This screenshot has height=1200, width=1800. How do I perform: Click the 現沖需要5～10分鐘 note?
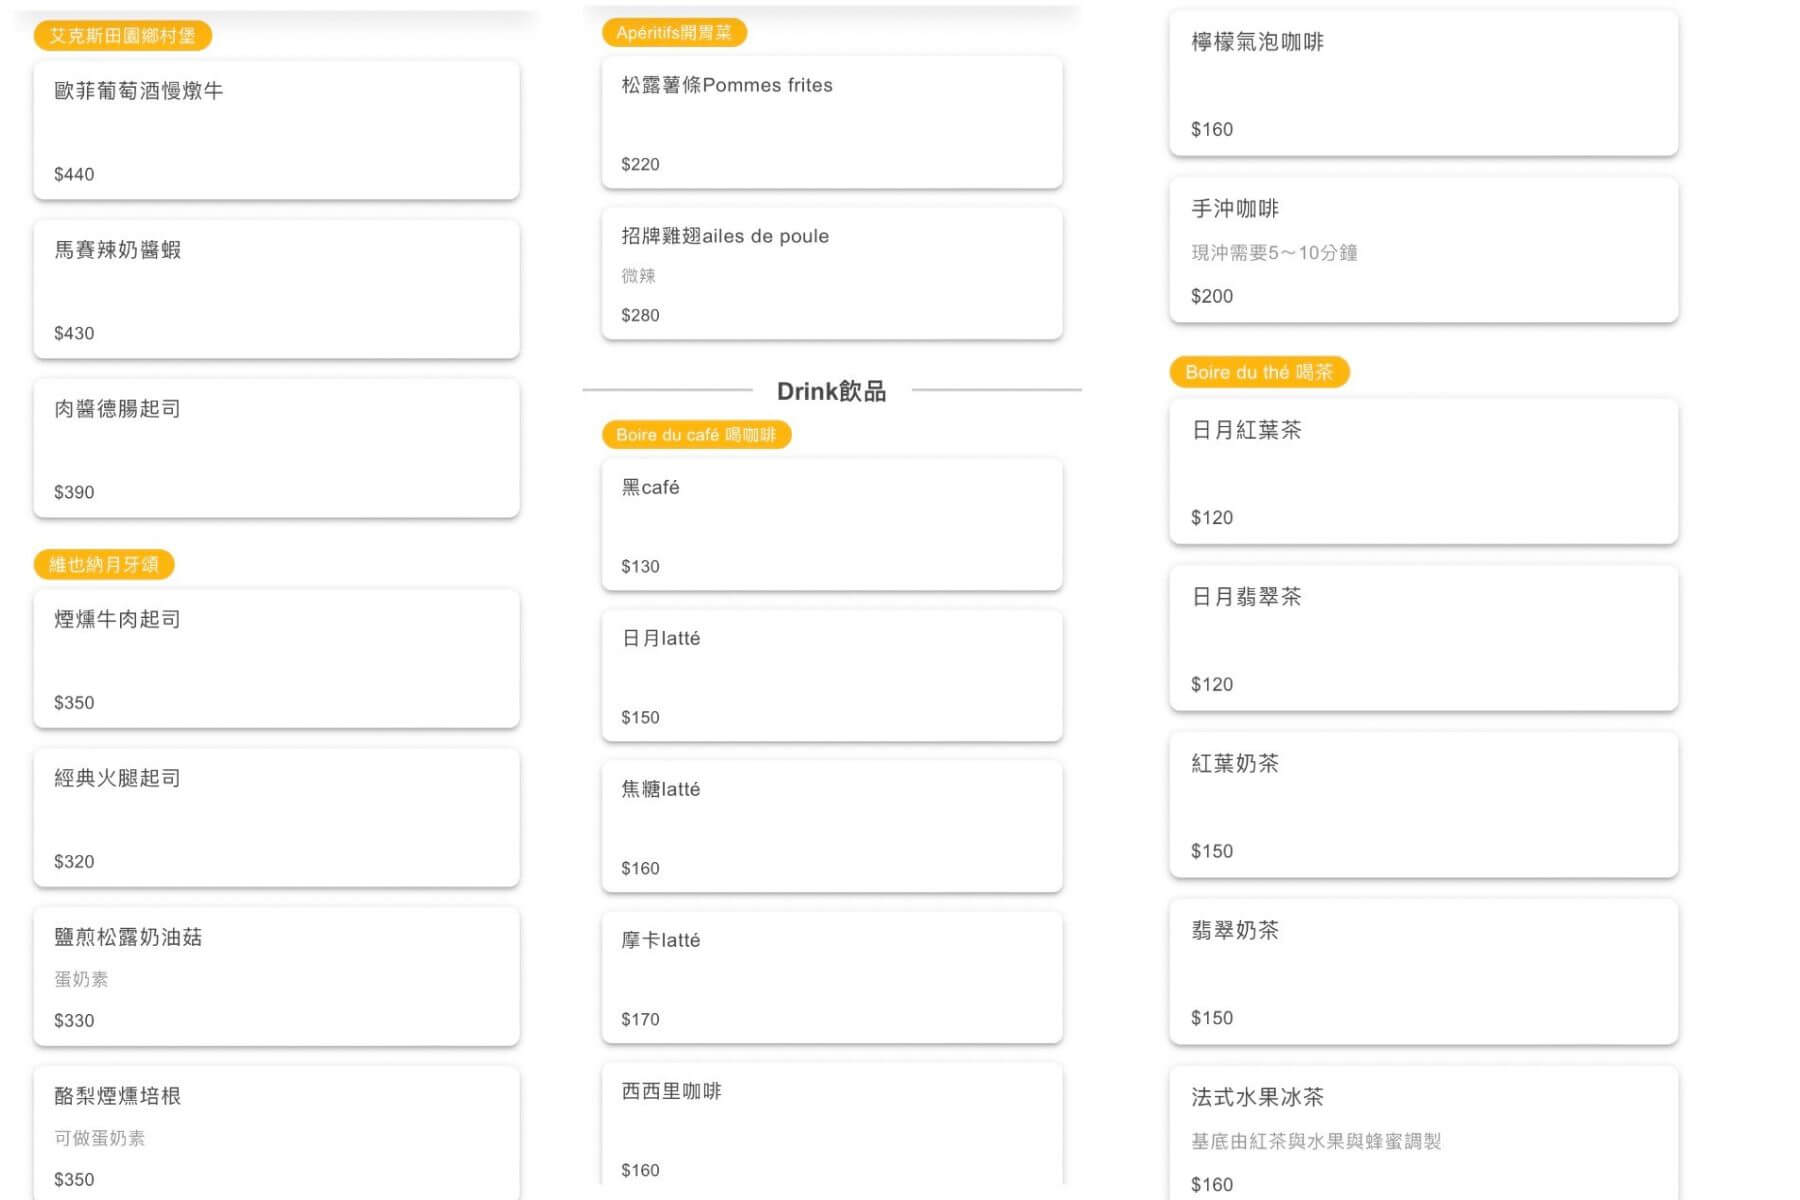[x=1274, y=253]
